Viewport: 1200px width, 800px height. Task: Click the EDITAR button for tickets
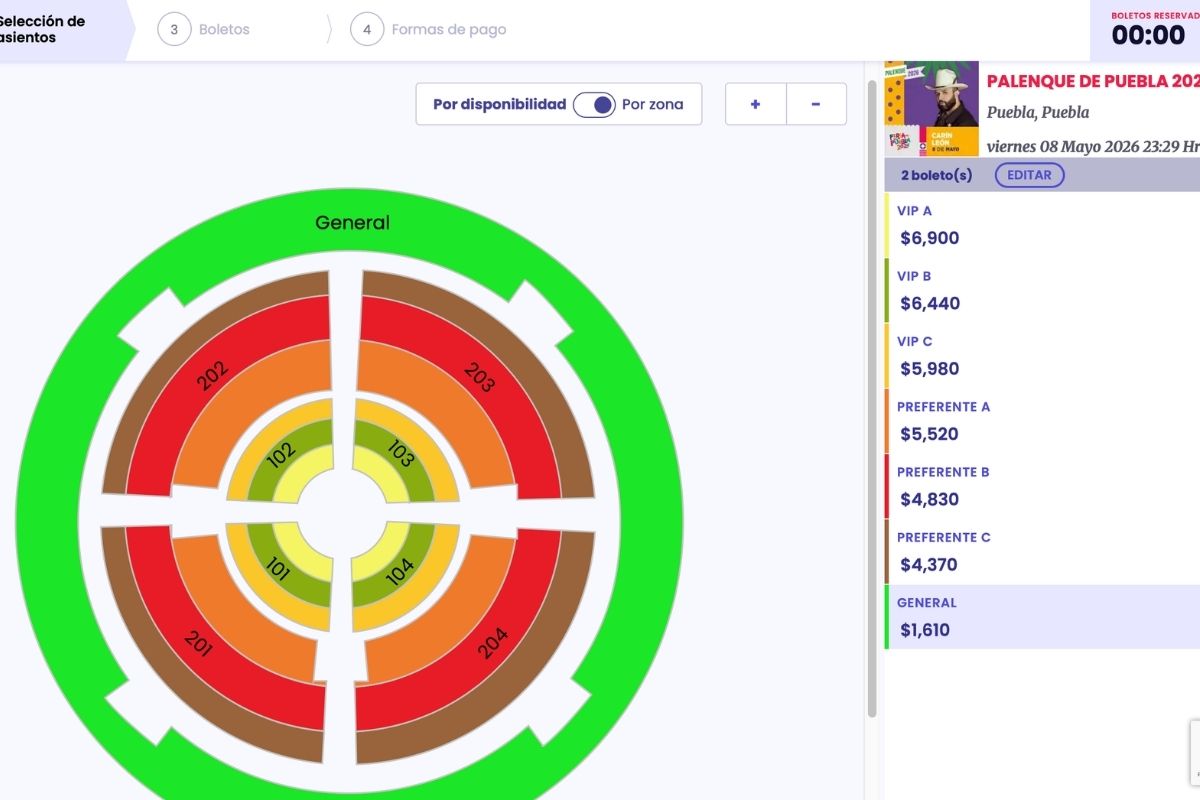click(1029, 175)
